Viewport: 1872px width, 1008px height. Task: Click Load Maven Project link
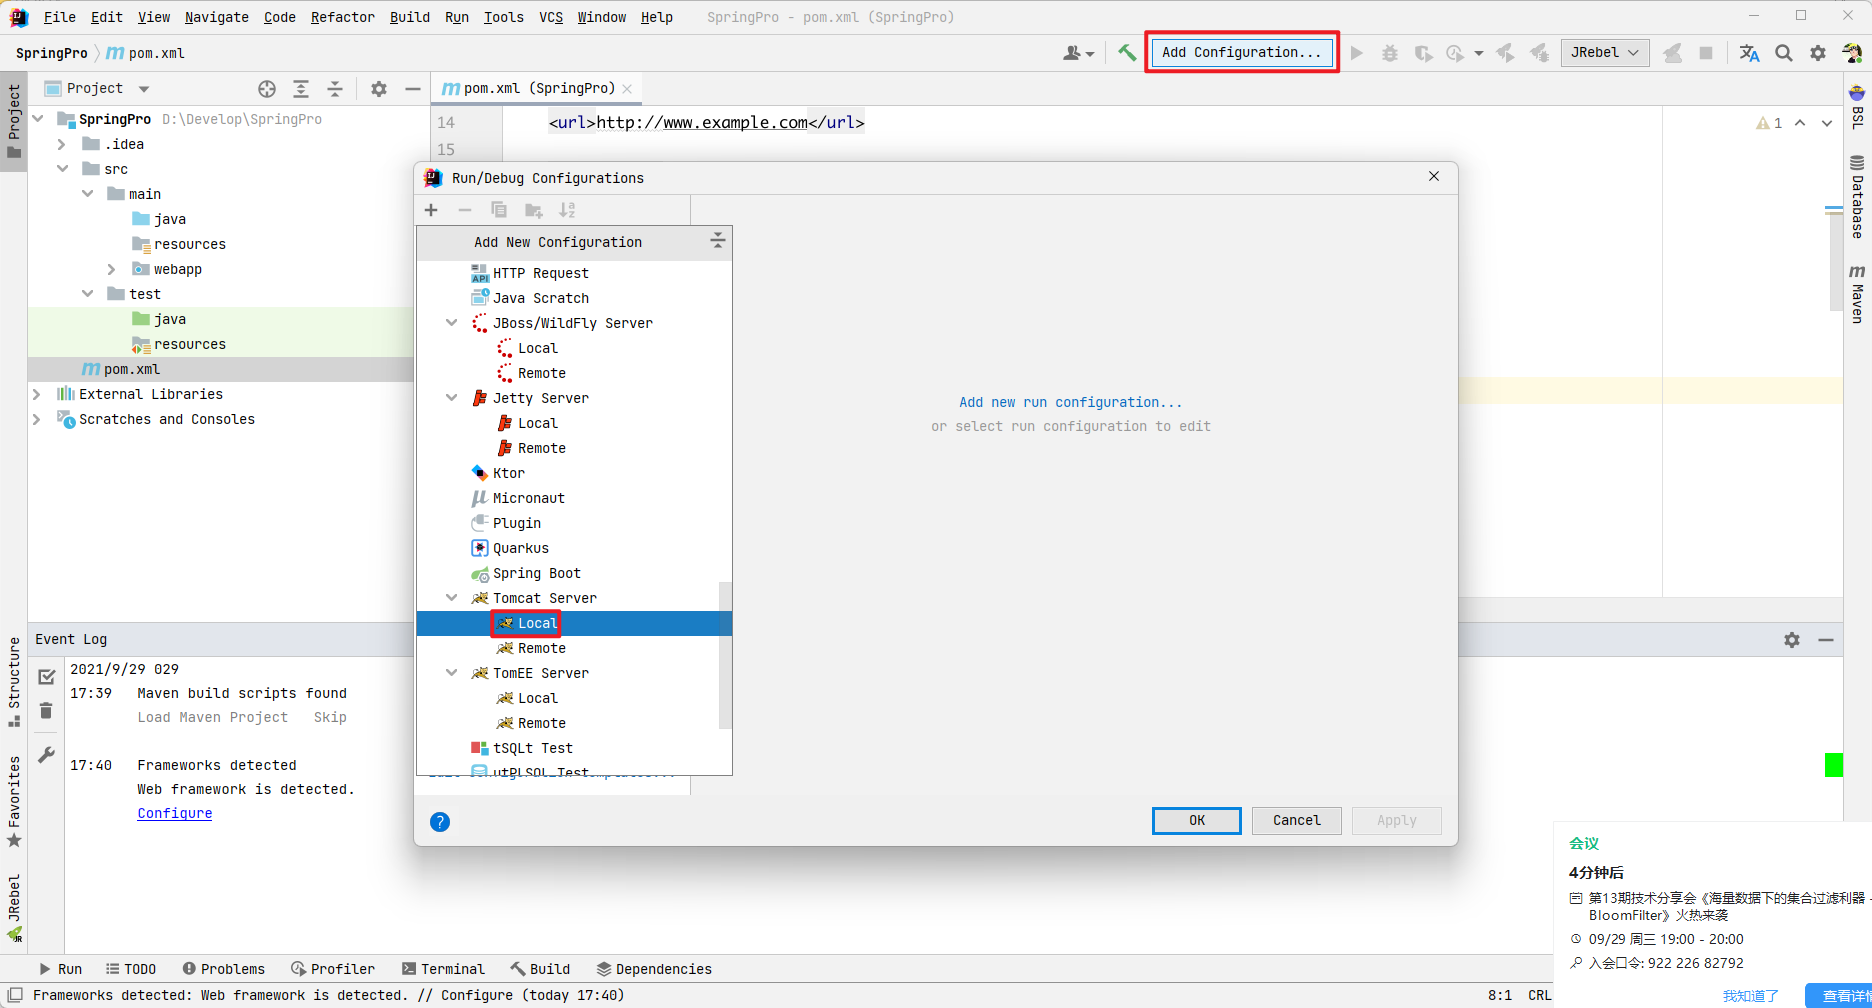click(213, 718)
